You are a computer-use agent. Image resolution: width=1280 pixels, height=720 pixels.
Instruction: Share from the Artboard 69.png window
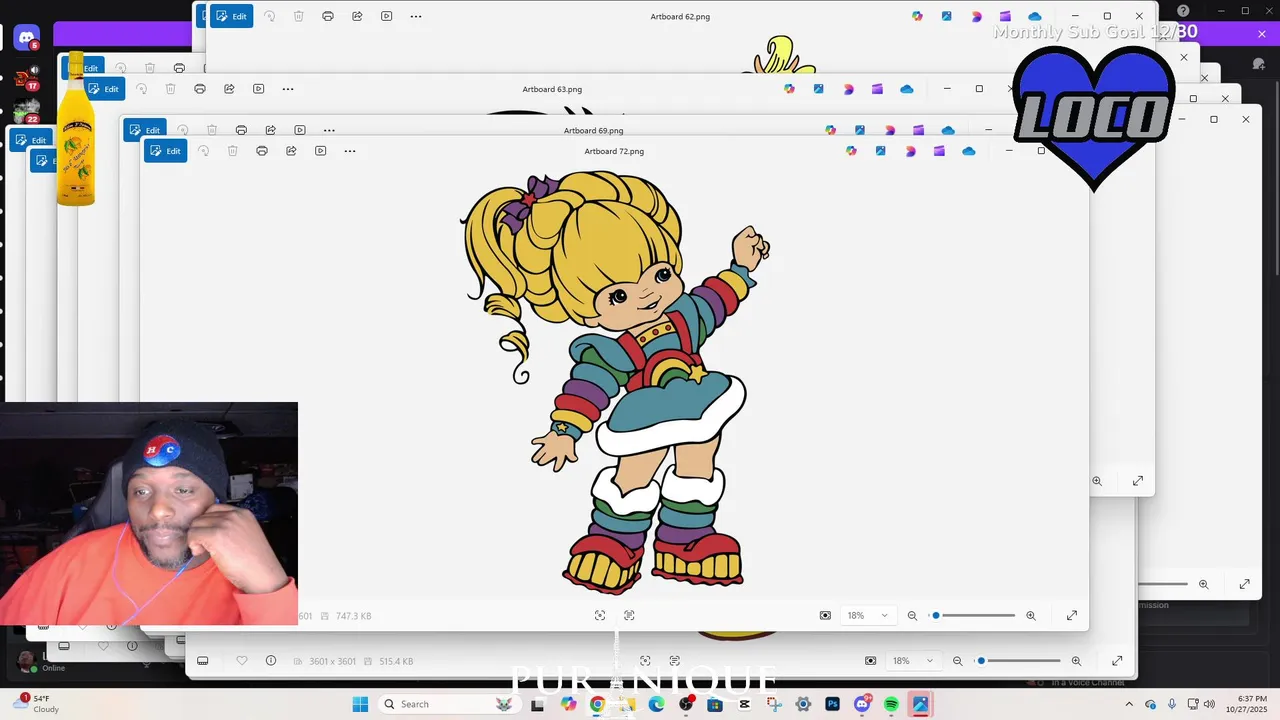(270, 130)
